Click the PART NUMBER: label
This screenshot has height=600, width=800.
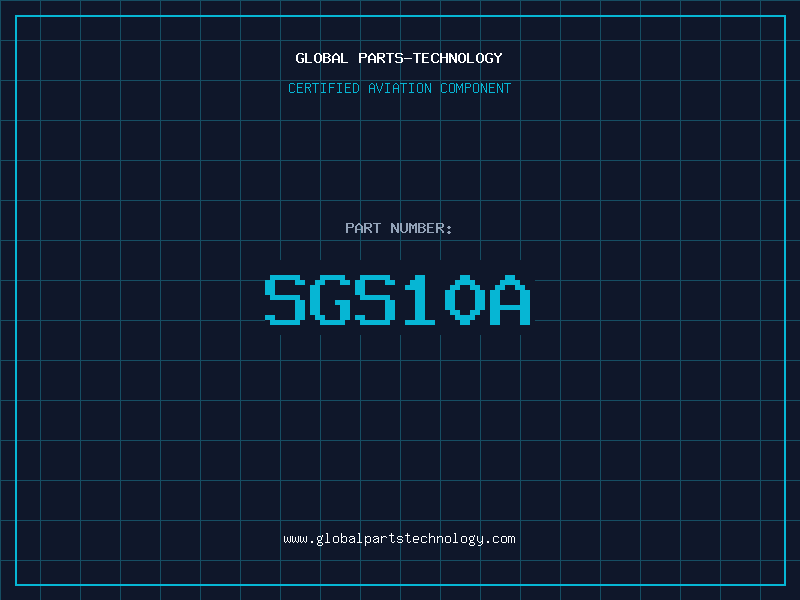[x=398, y=228]
